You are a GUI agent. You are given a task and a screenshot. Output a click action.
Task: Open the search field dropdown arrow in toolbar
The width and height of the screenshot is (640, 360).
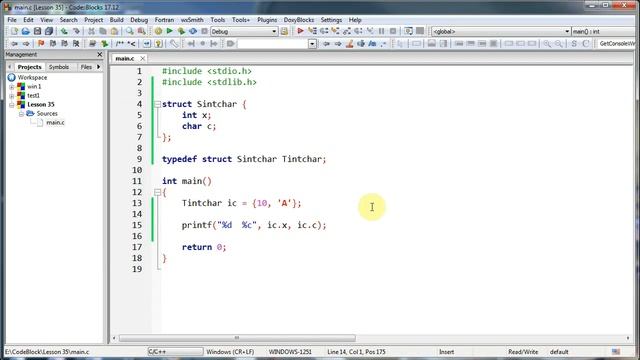[312, 44]
